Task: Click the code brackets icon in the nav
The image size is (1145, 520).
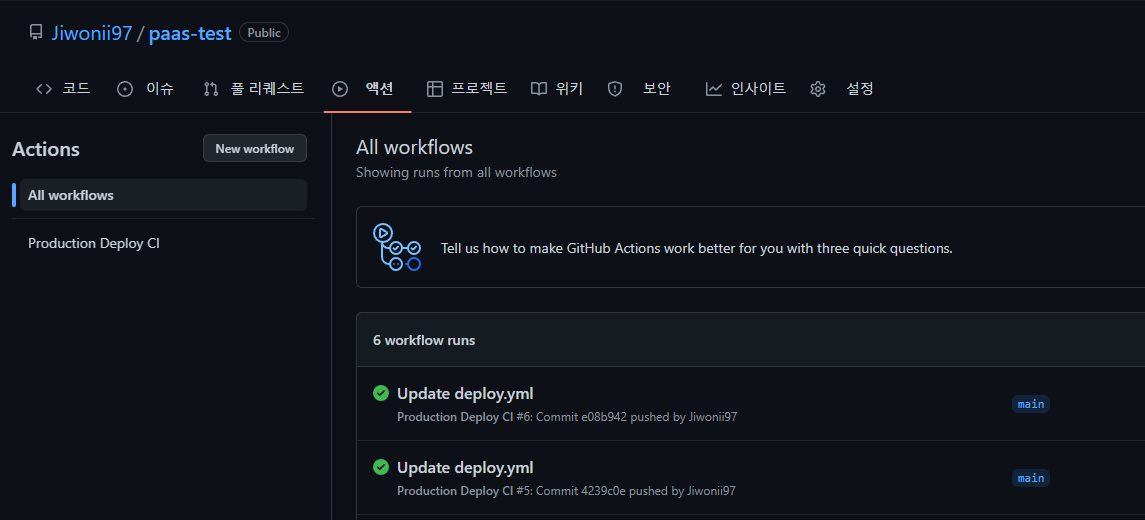Action: [x=44, y=89]
